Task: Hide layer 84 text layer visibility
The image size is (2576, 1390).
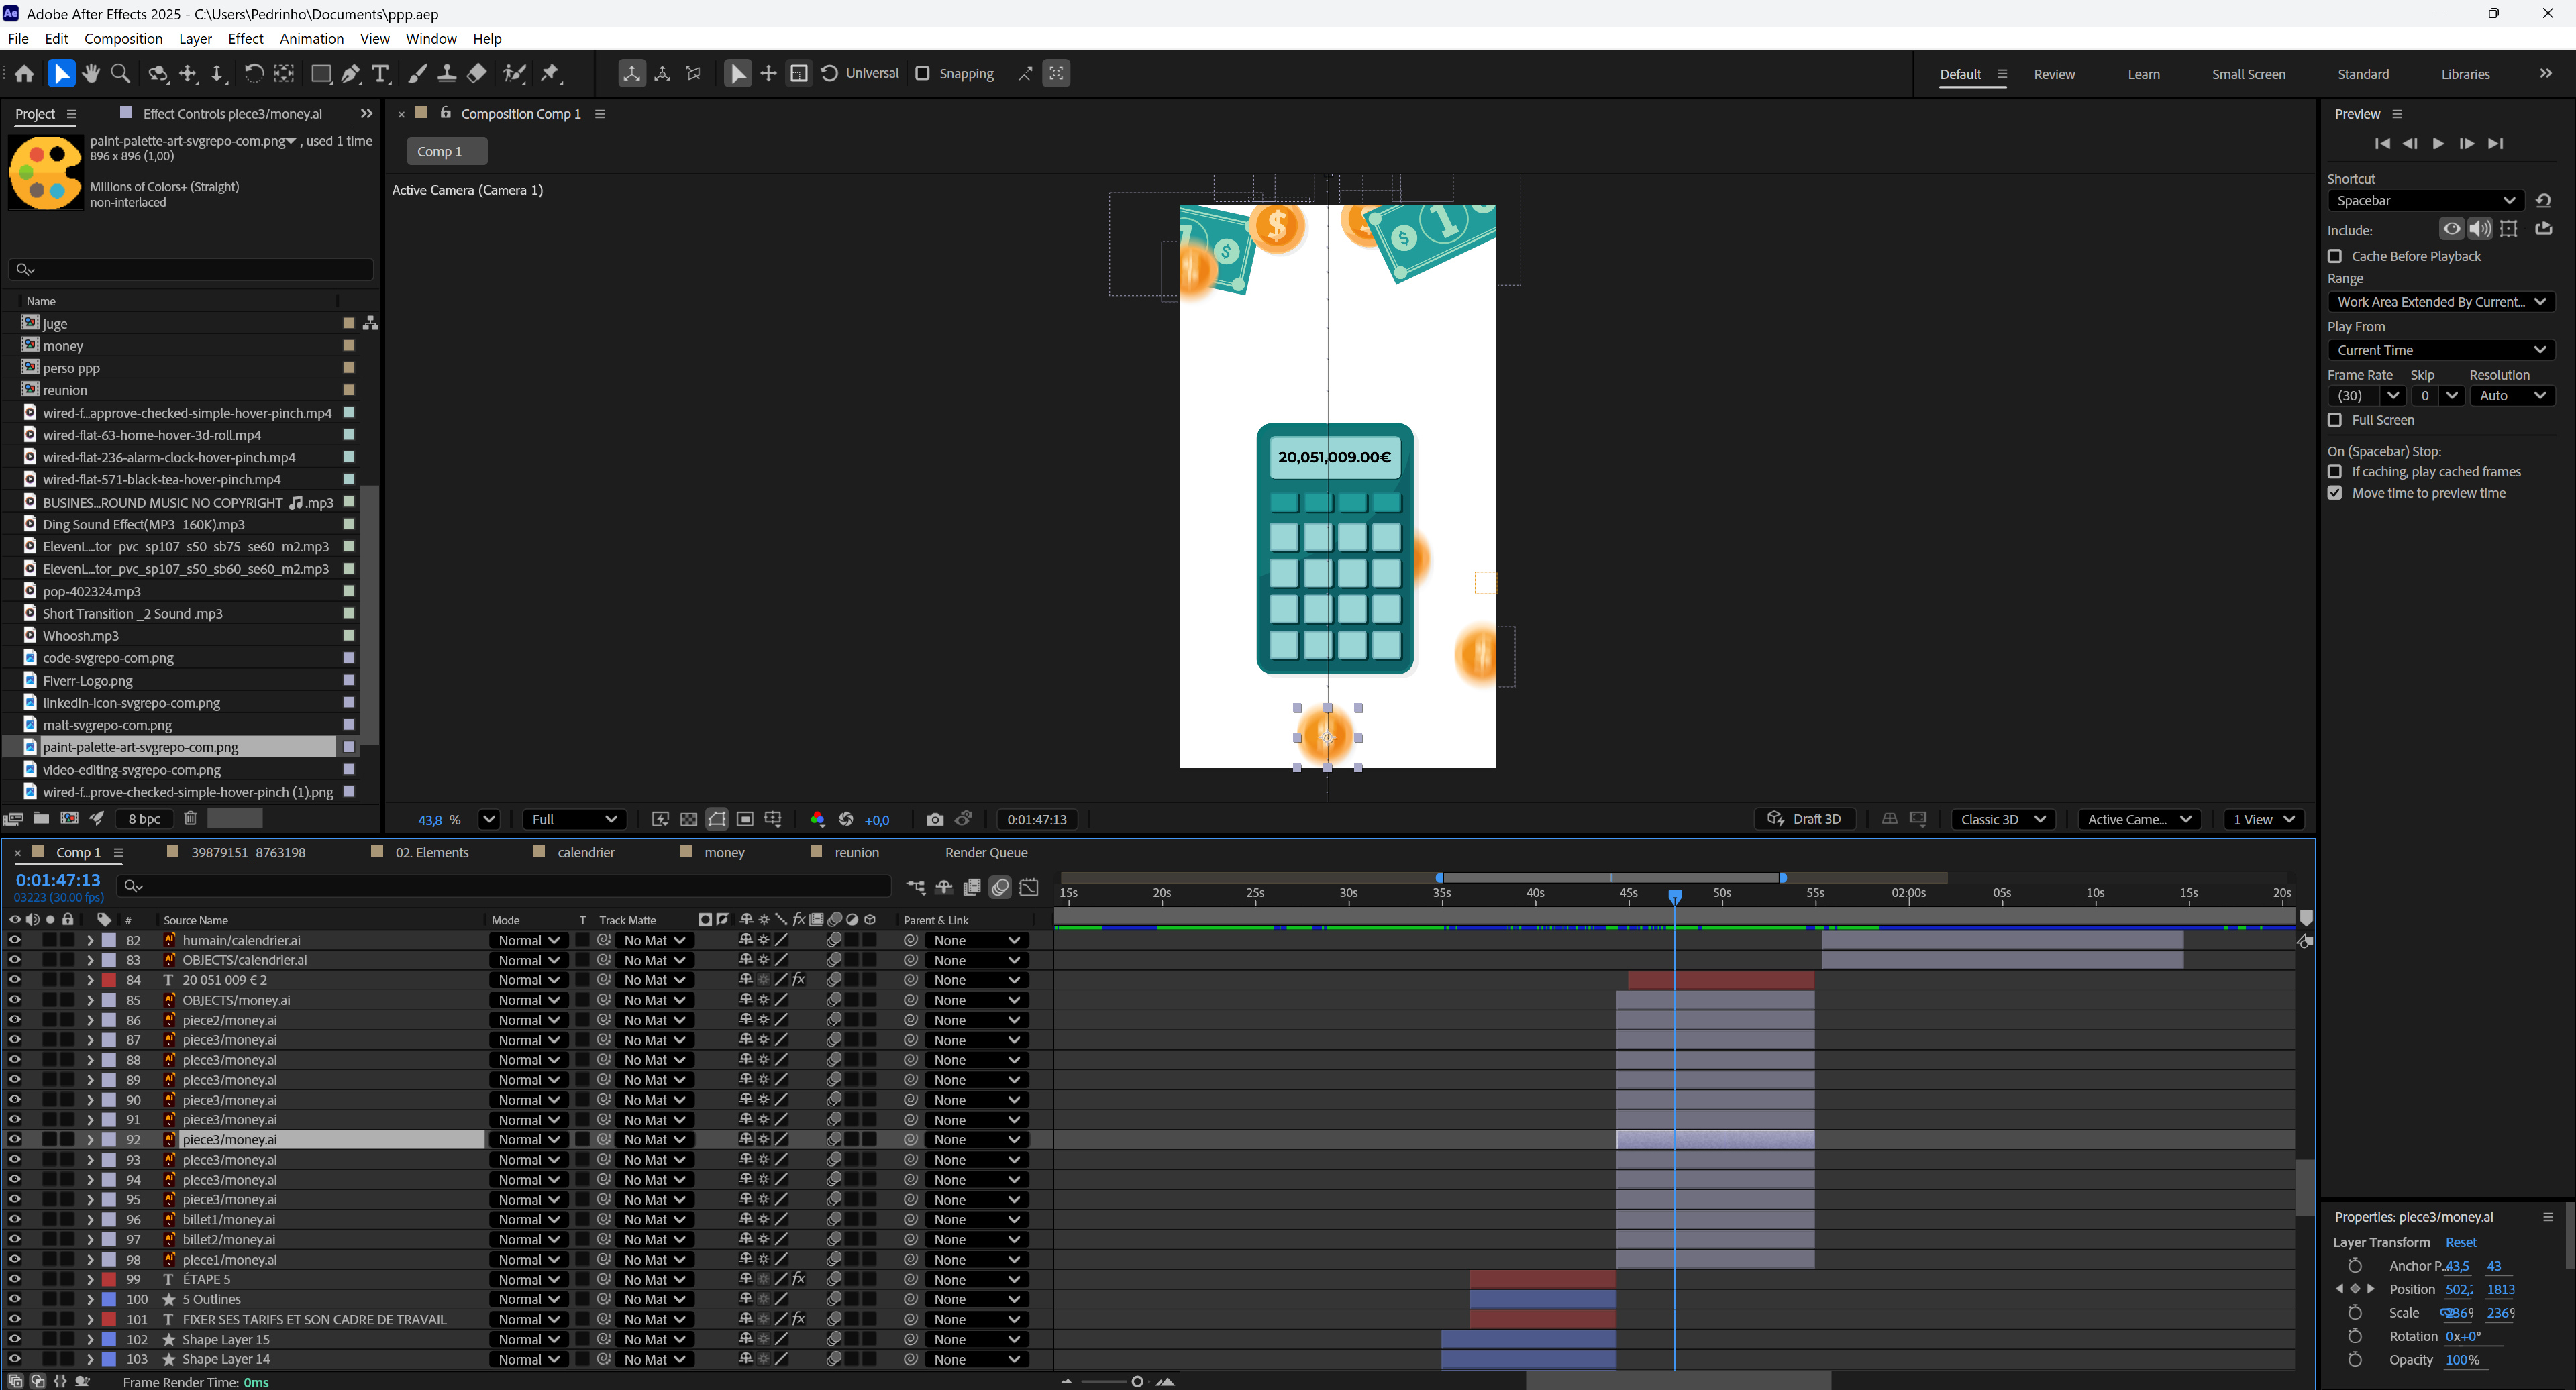Action: click(x=15, y=980)
